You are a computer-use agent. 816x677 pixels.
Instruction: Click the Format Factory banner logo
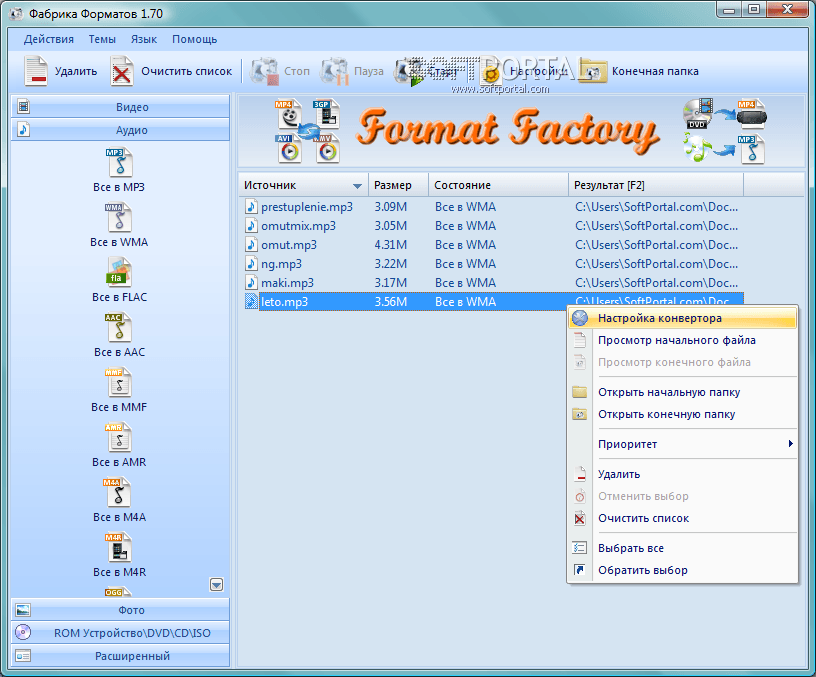point(508,130)
